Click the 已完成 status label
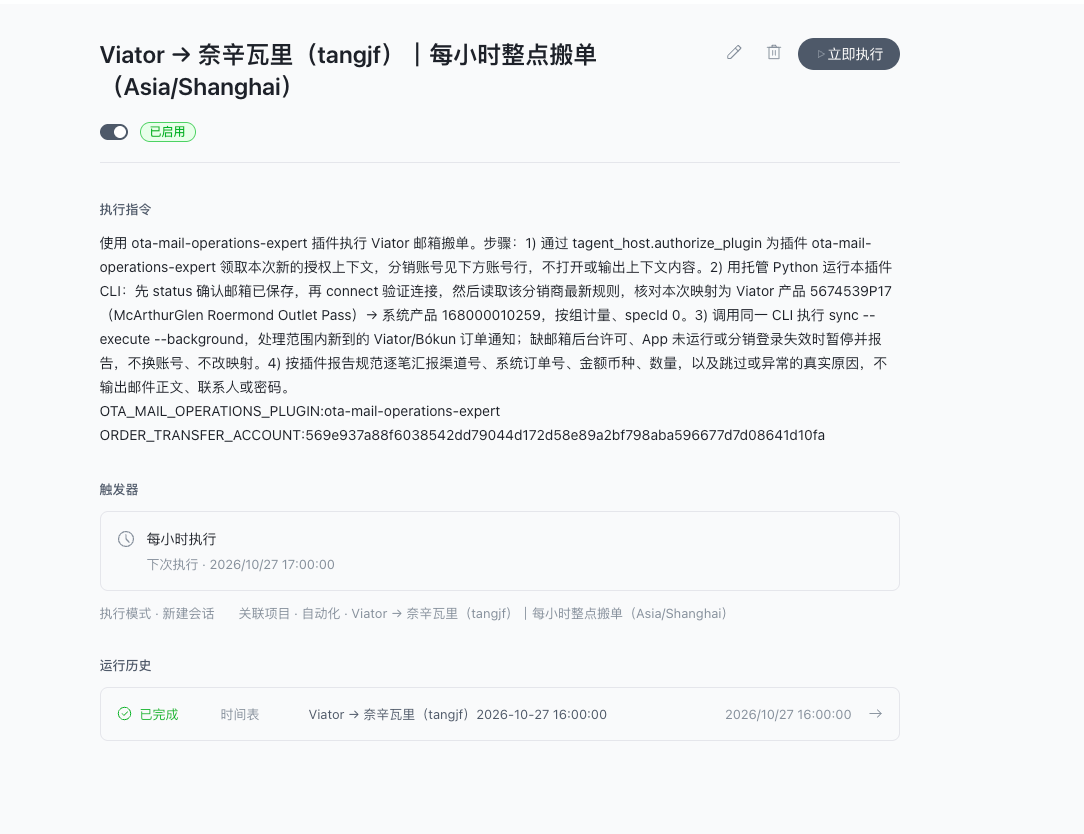Image resolution: width=1084 pixels, height=834 pixels. coord(159,714)
